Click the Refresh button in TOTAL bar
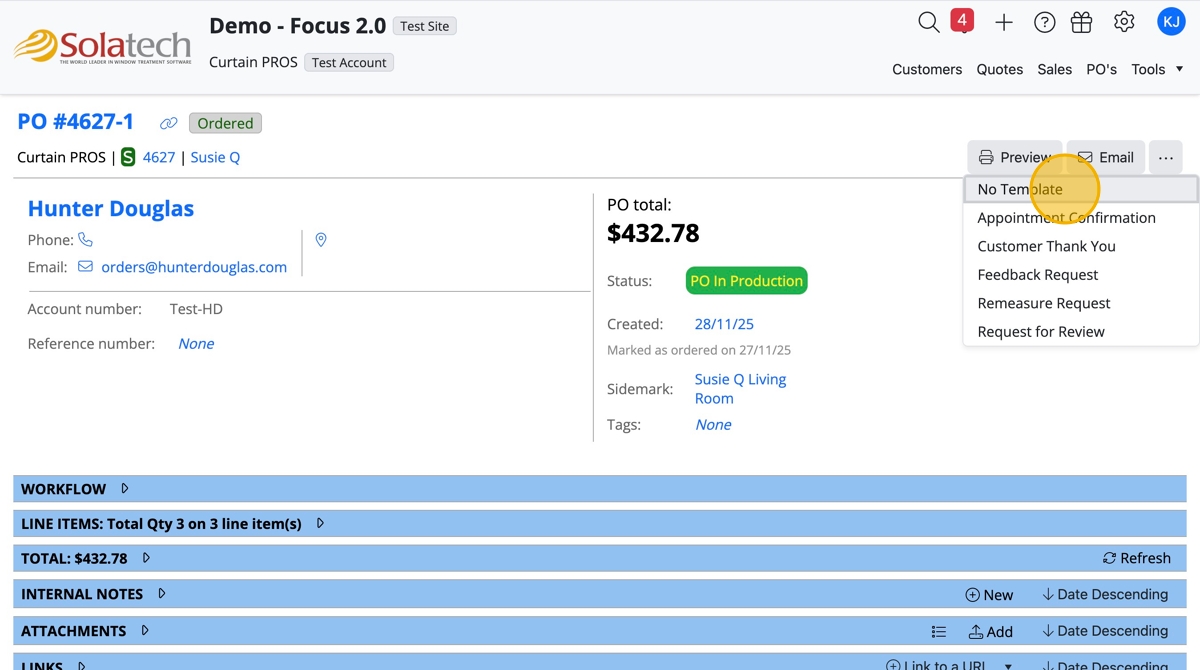This screenshot has height=670, width=1200. coord(1136,558)
